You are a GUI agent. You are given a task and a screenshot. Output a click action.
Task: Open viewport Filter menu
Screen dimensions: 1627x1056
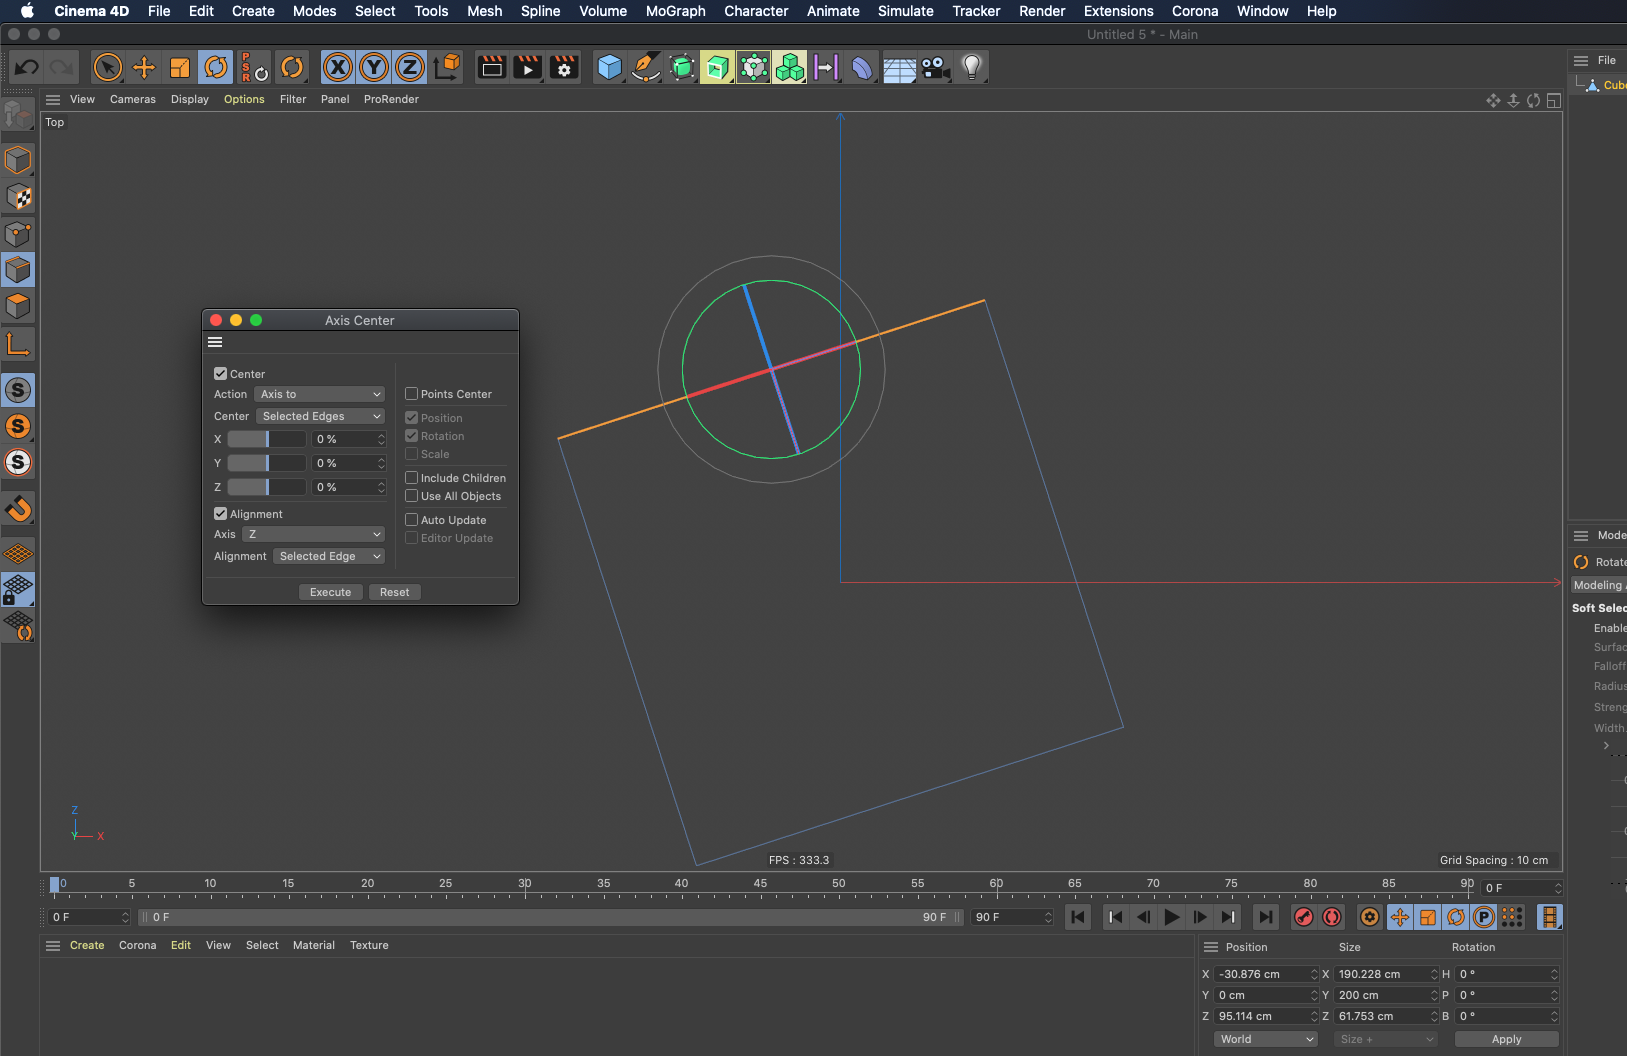[293, 99]
